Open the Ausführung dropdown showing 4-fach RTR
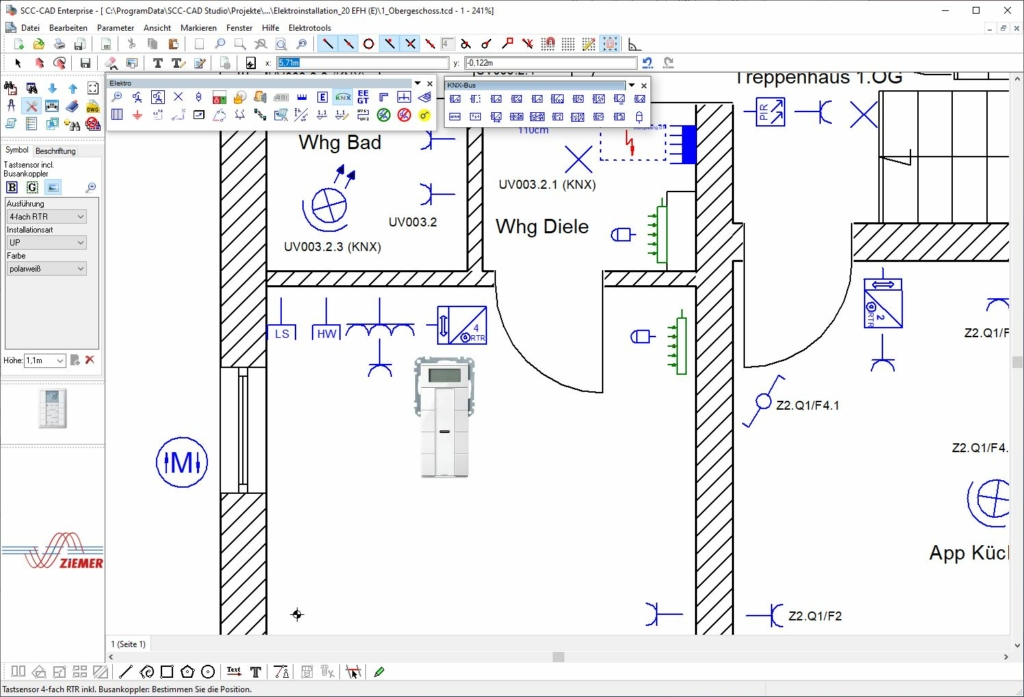This screenshot has height=697, width=1024. (46, 216)
